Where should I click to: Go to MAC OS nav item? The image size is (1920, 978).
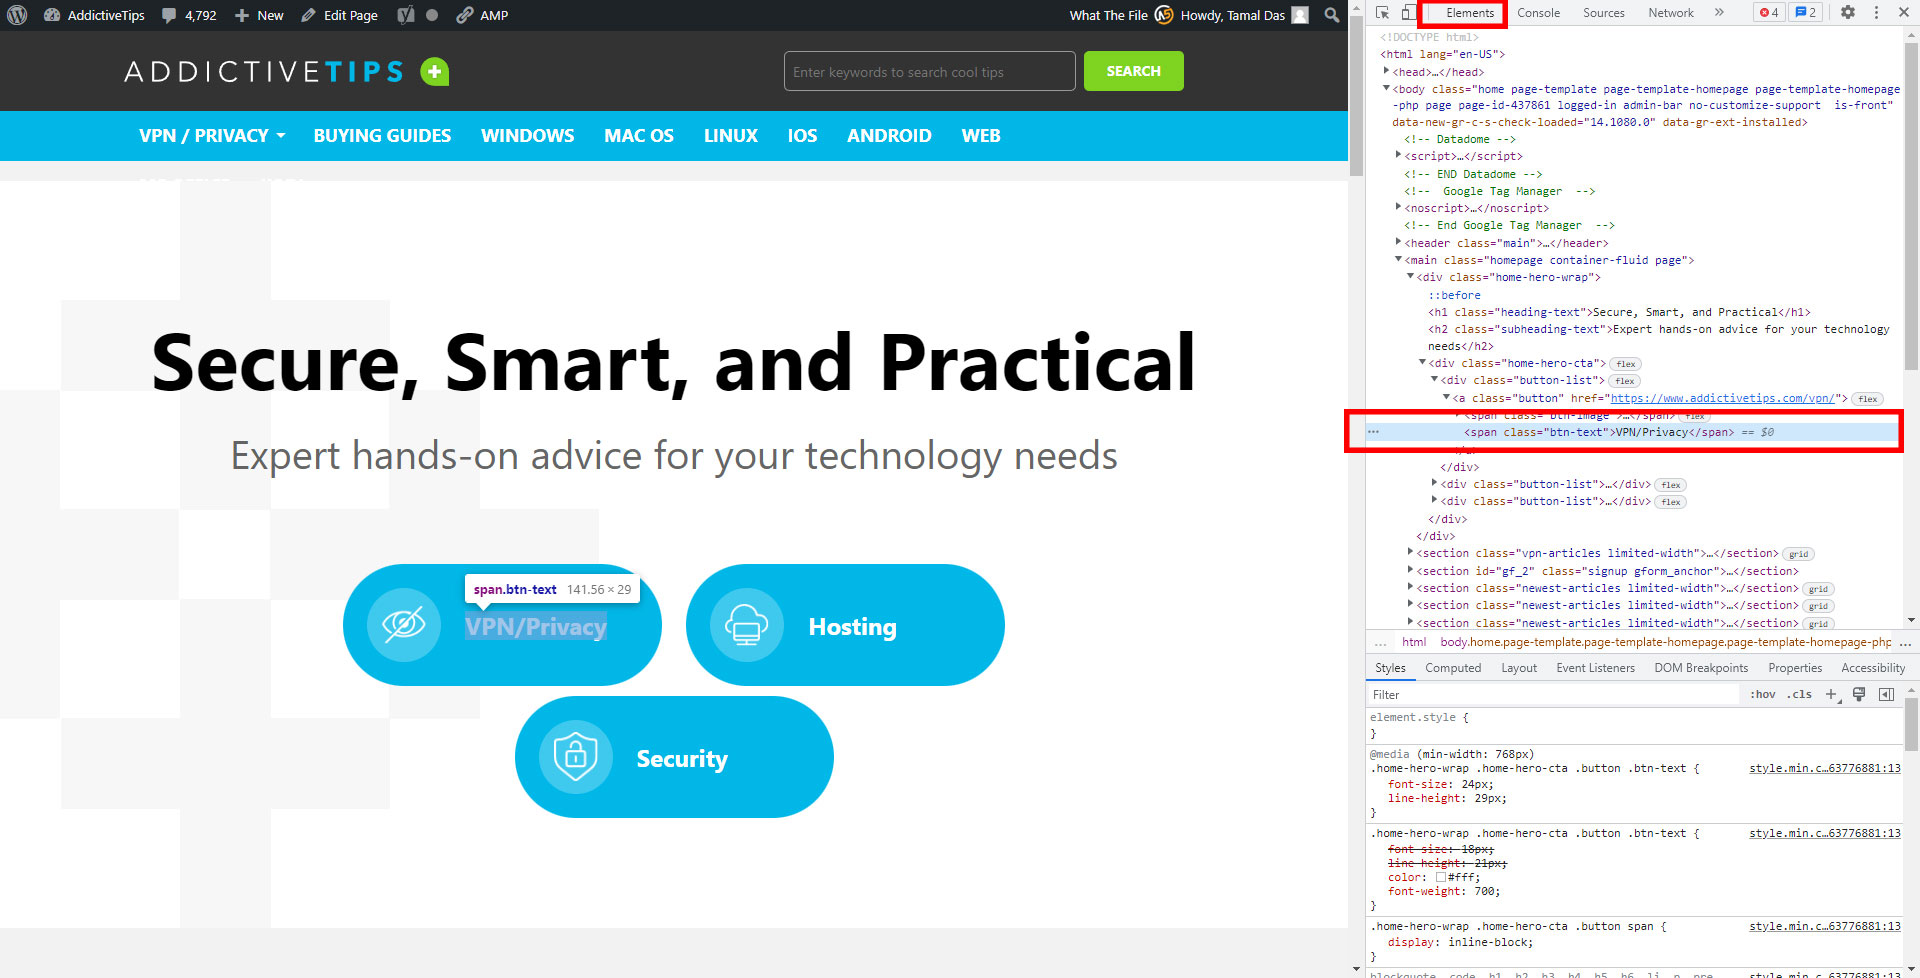[639, 135]
